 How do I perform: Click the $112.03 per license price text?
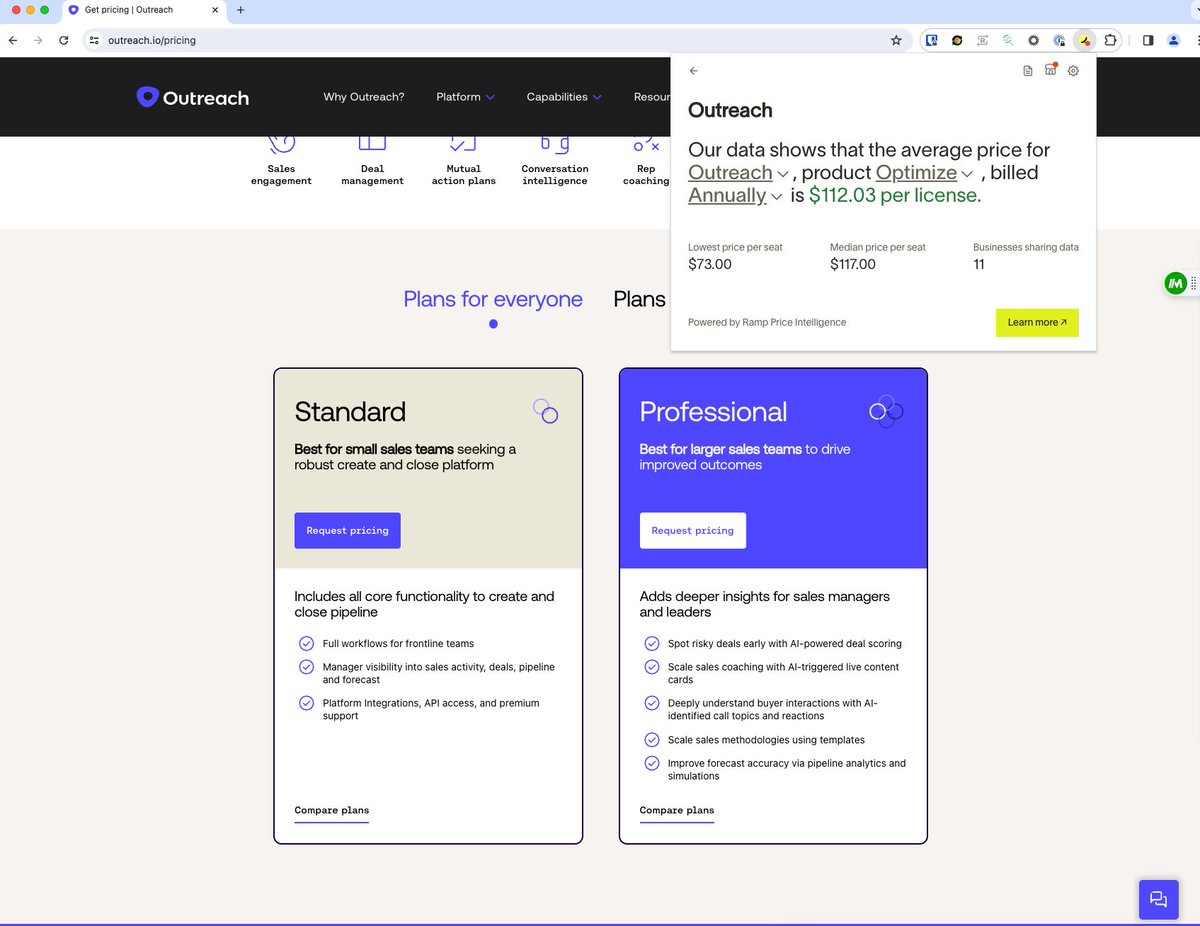[x=895, y=195]
